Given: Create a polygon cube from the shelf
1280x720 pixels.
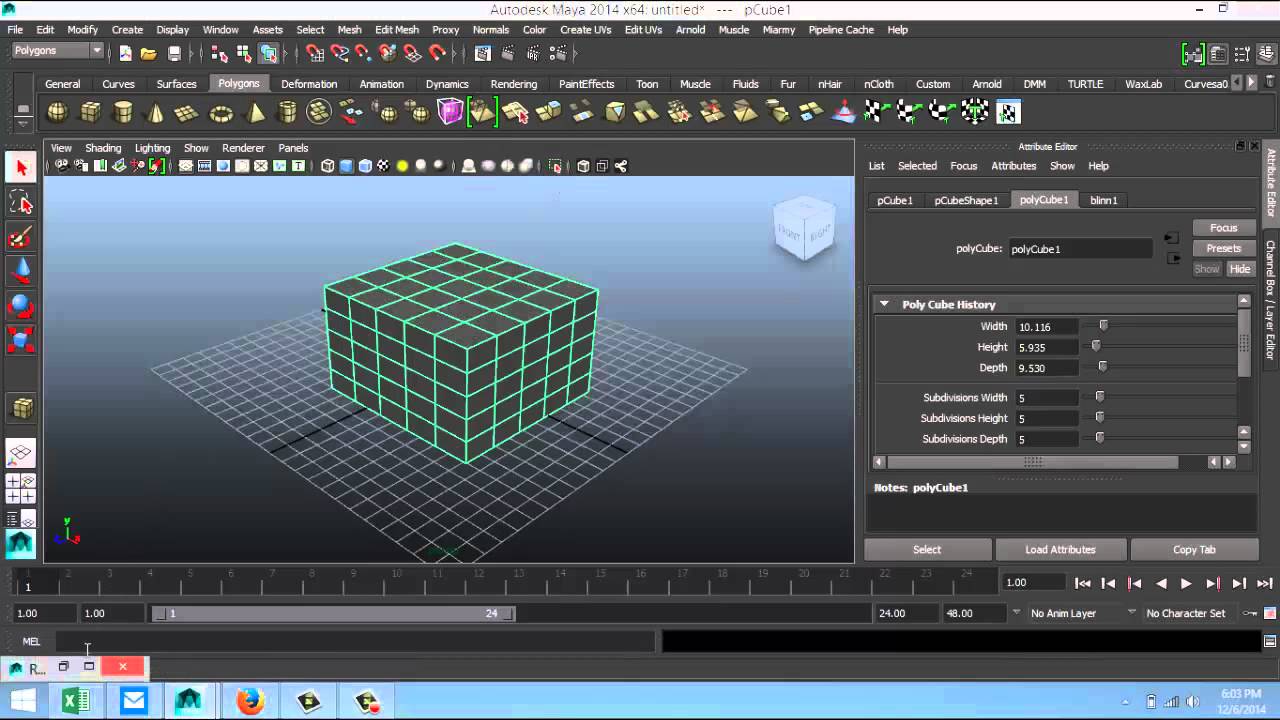Looking at the screenshot, I should click(x=91, y=112).
